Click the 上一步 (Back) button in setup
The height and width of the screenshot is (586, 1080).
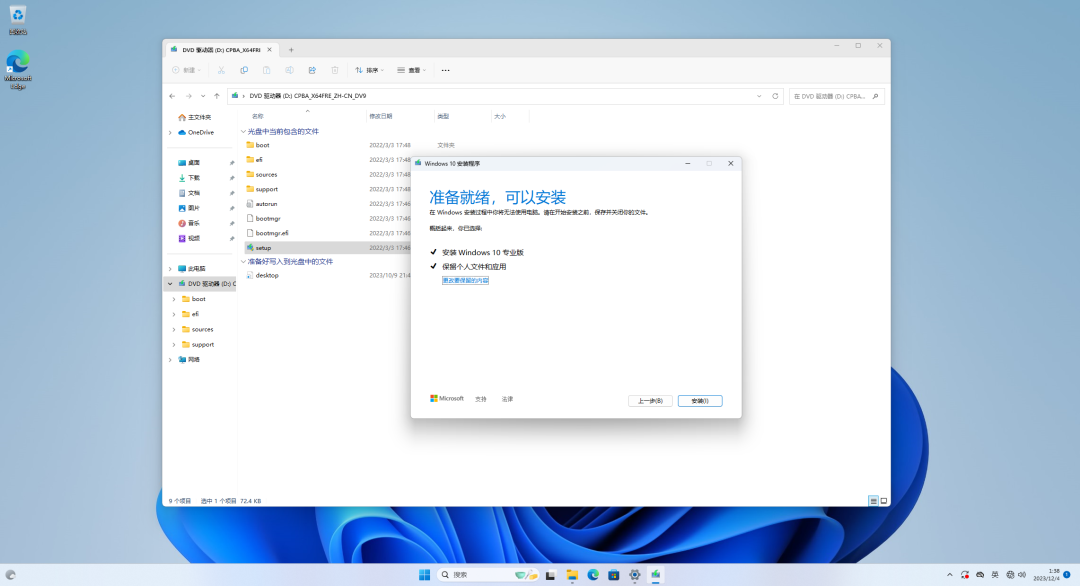[650, 401]
